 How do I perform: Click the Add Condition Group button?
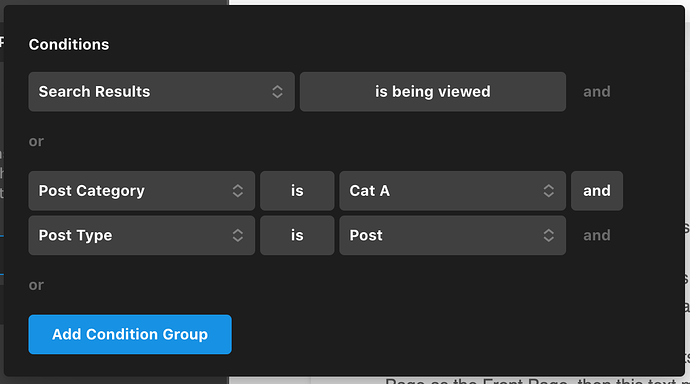click(x=130, y=334)
